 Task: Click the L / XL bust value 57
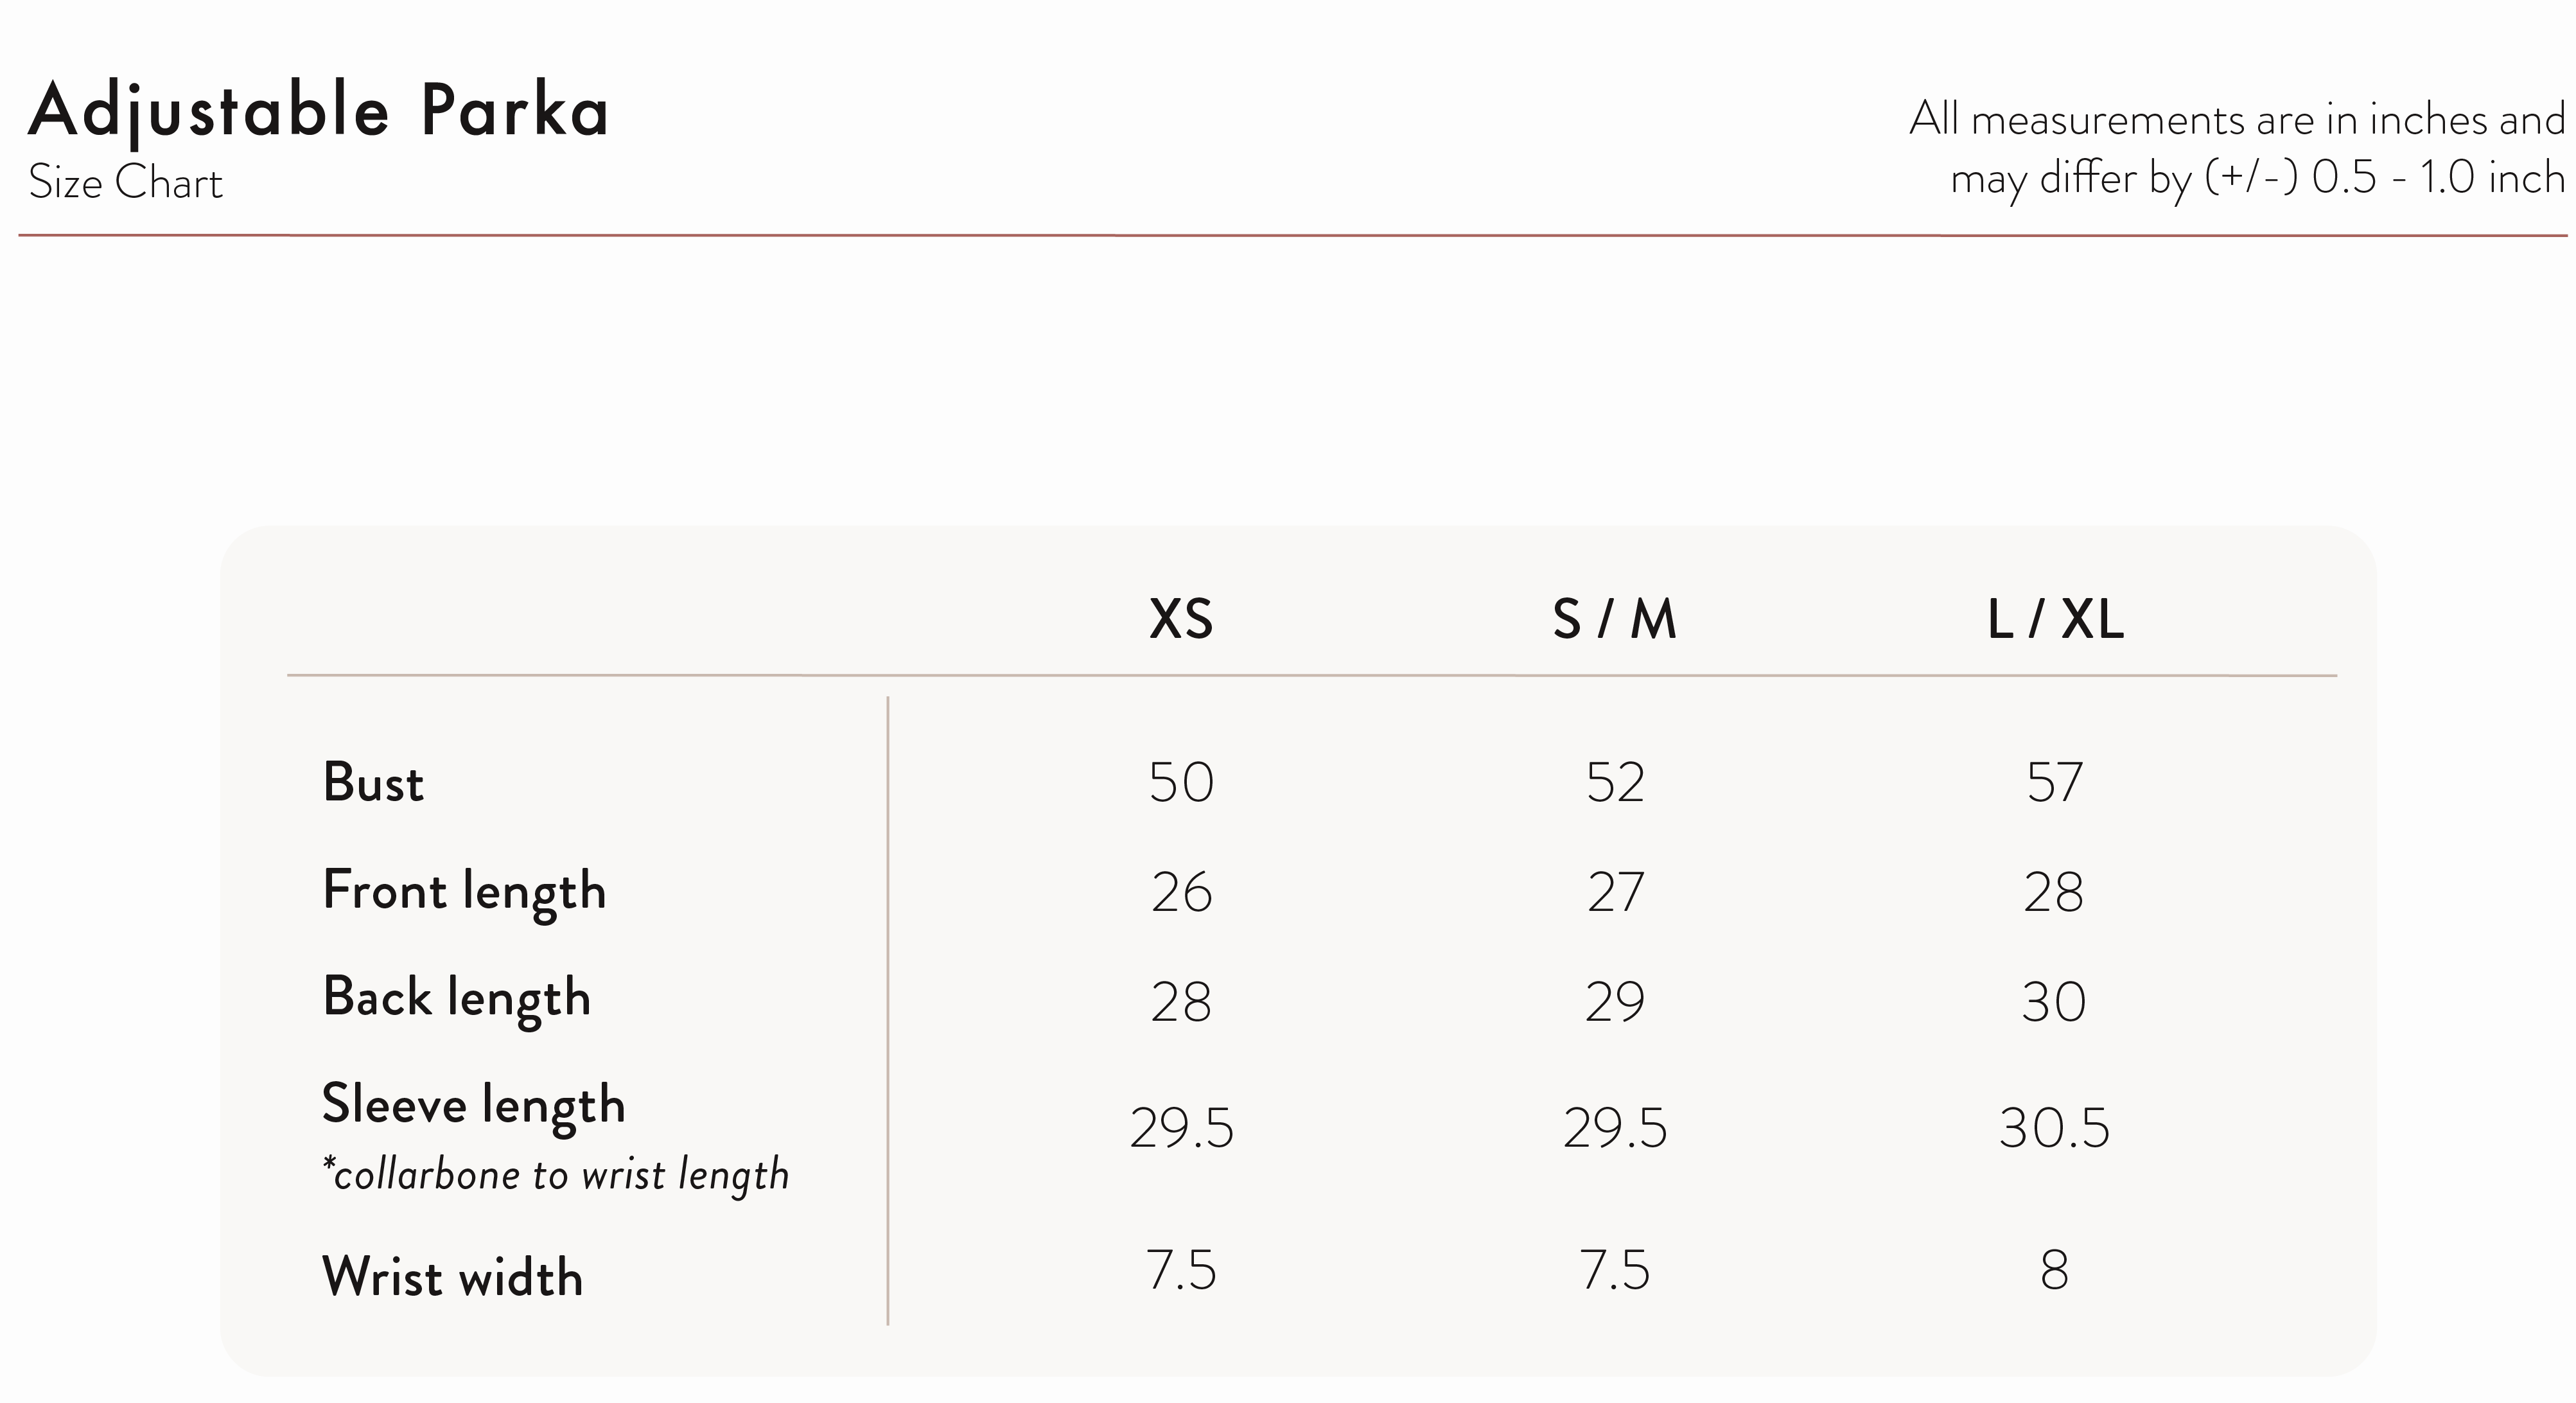click(x=2055, y=782)
